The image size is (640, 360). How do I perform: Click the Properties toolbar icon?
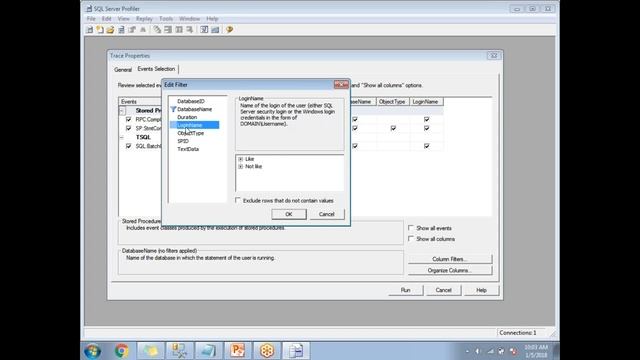[132, 30]
